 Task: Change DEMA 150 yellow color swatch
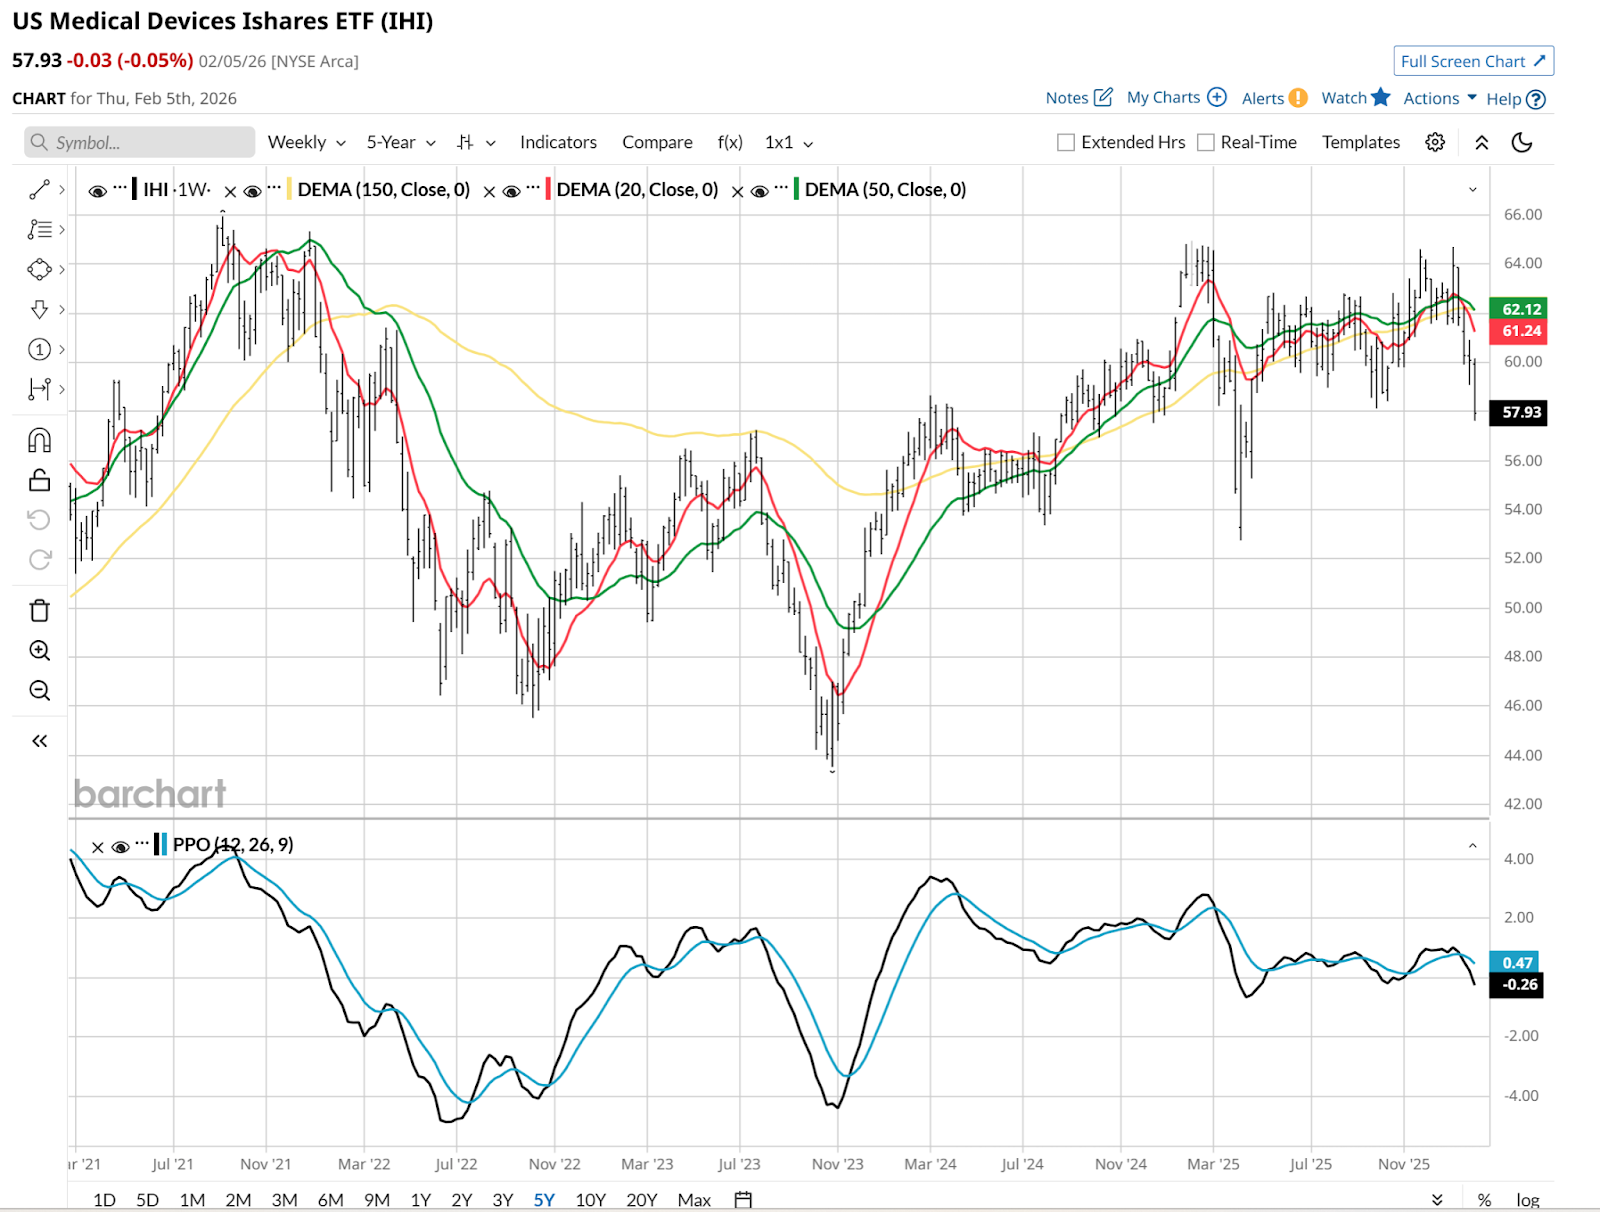pyautogui.click(x=289, y=189)
